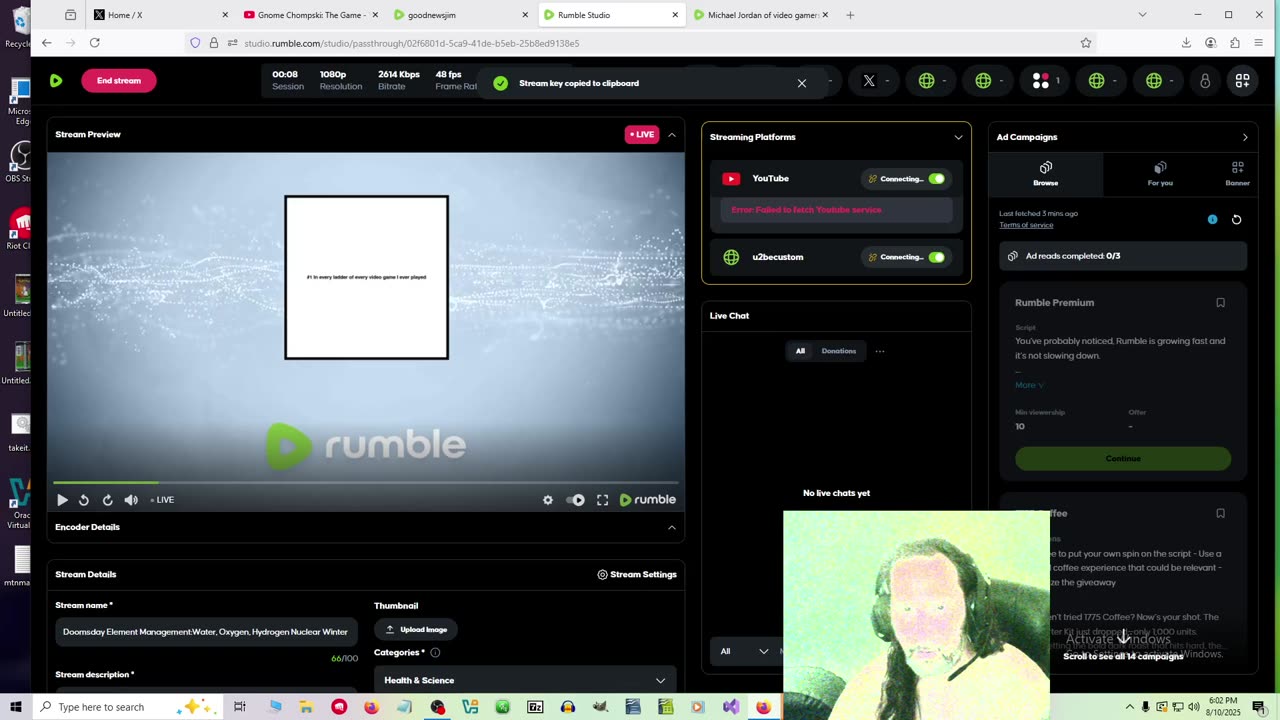Screen dimensions: 1280x720
Task: Click the green Continue button
Action: pos(1123,459)
